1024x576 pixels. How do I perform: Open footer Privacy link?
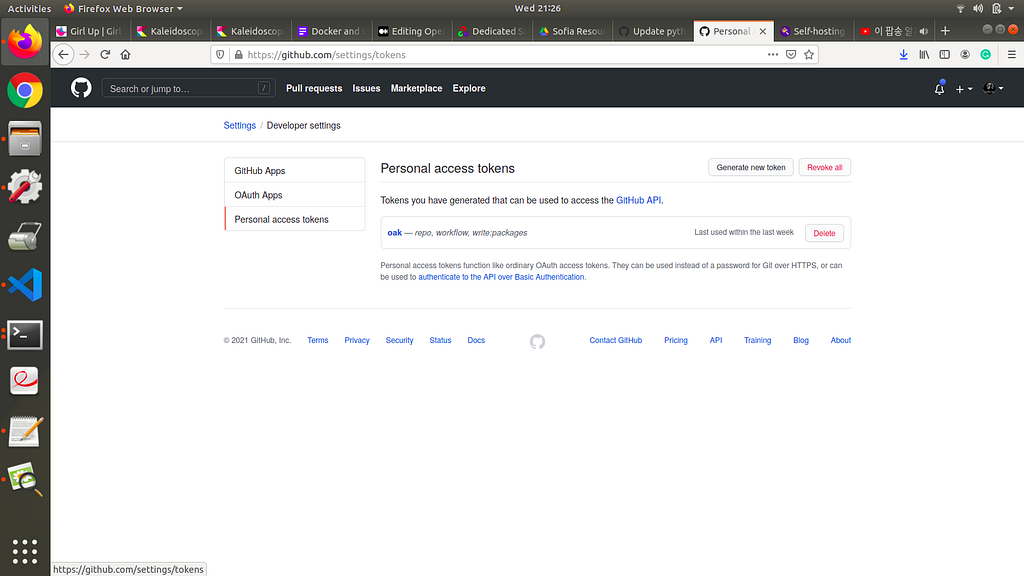(357, 340)
